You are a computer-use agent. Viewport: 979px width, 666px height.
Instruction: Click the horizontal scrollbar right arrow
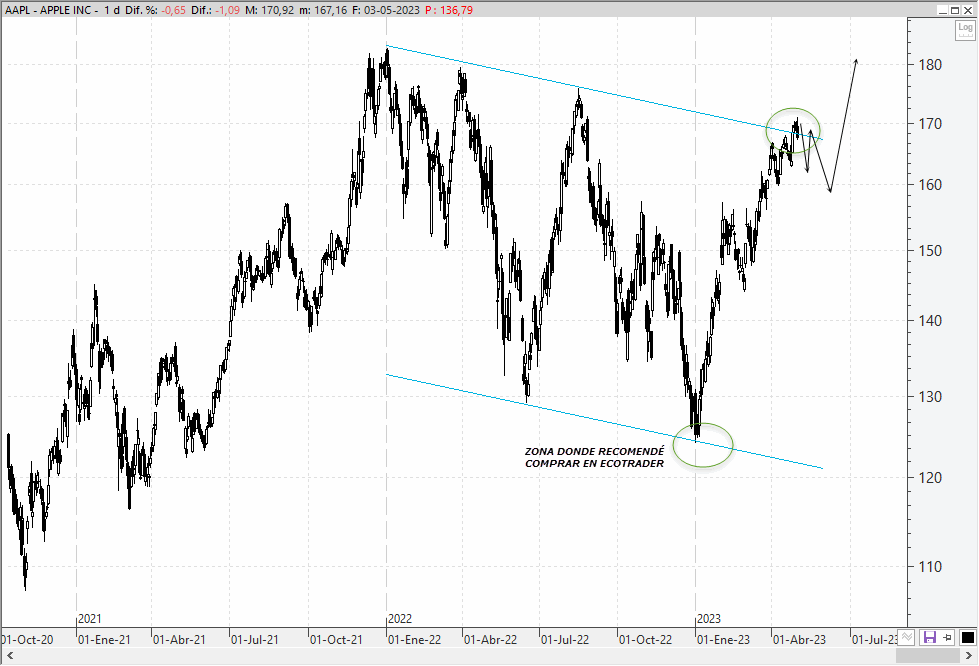point(969,655)
